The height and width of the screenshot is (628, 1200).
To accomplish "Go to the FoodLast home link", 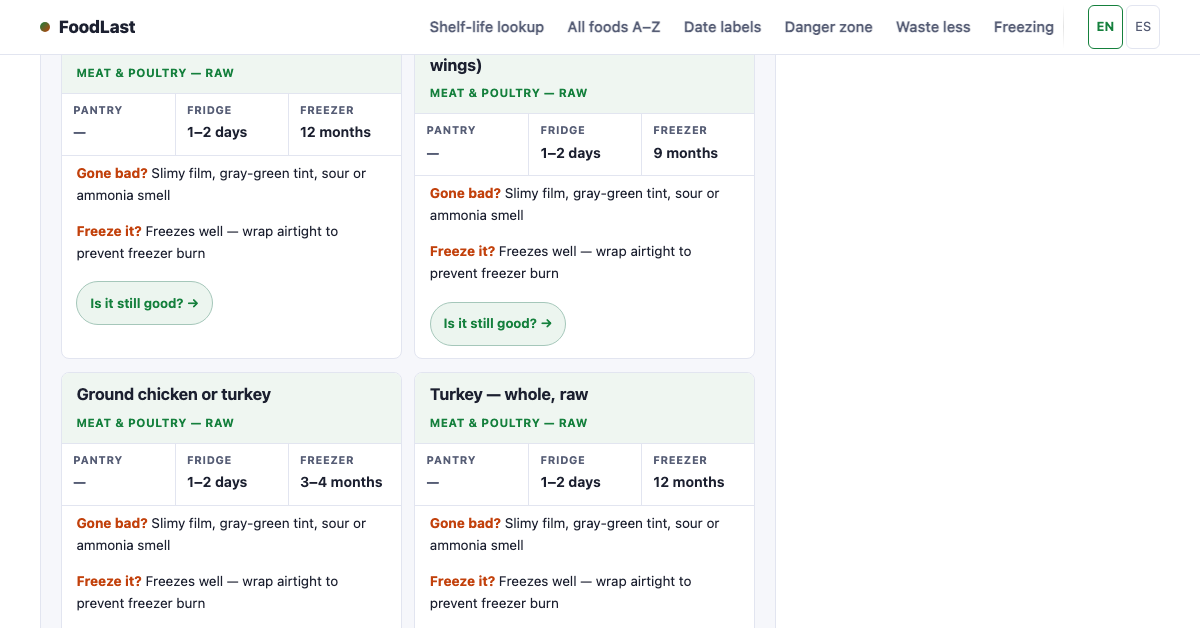I will [x=88, y=27].
